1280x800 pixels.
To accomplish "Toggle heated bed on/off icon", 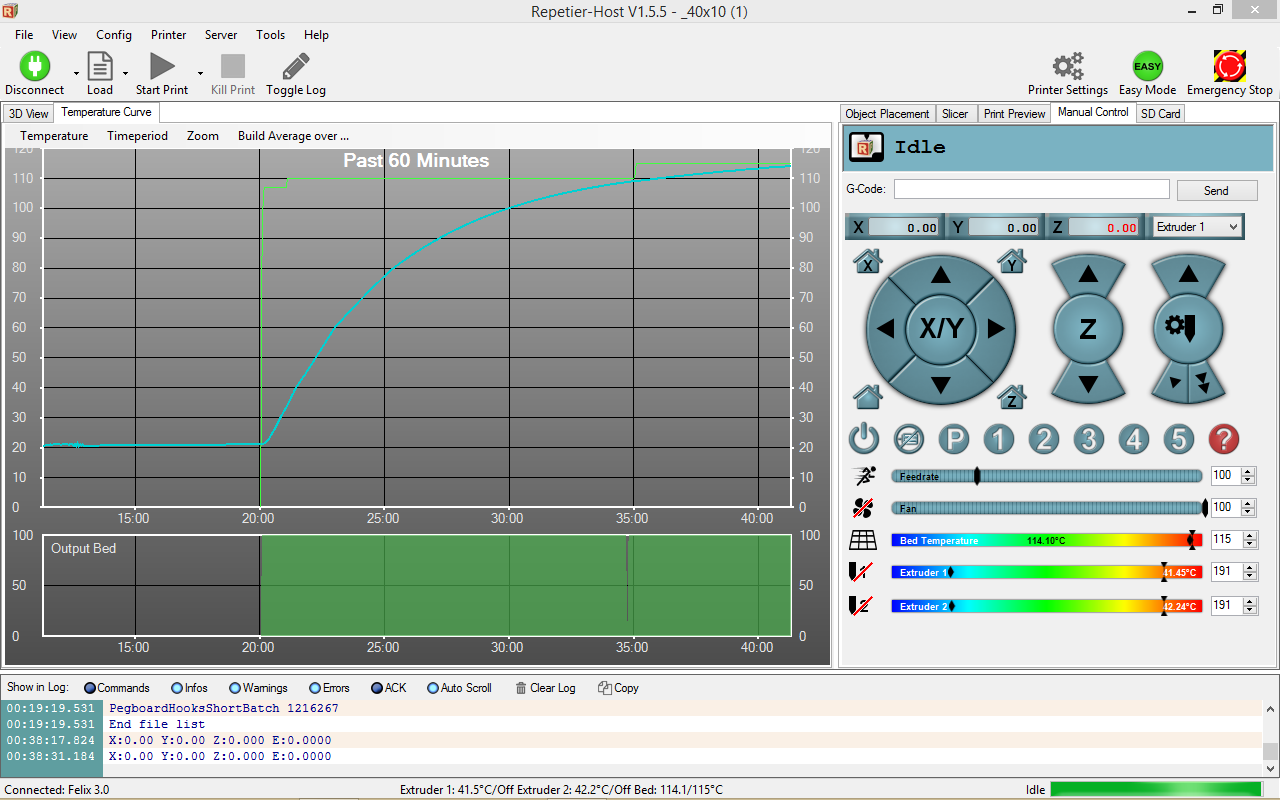I will (862, 540).
